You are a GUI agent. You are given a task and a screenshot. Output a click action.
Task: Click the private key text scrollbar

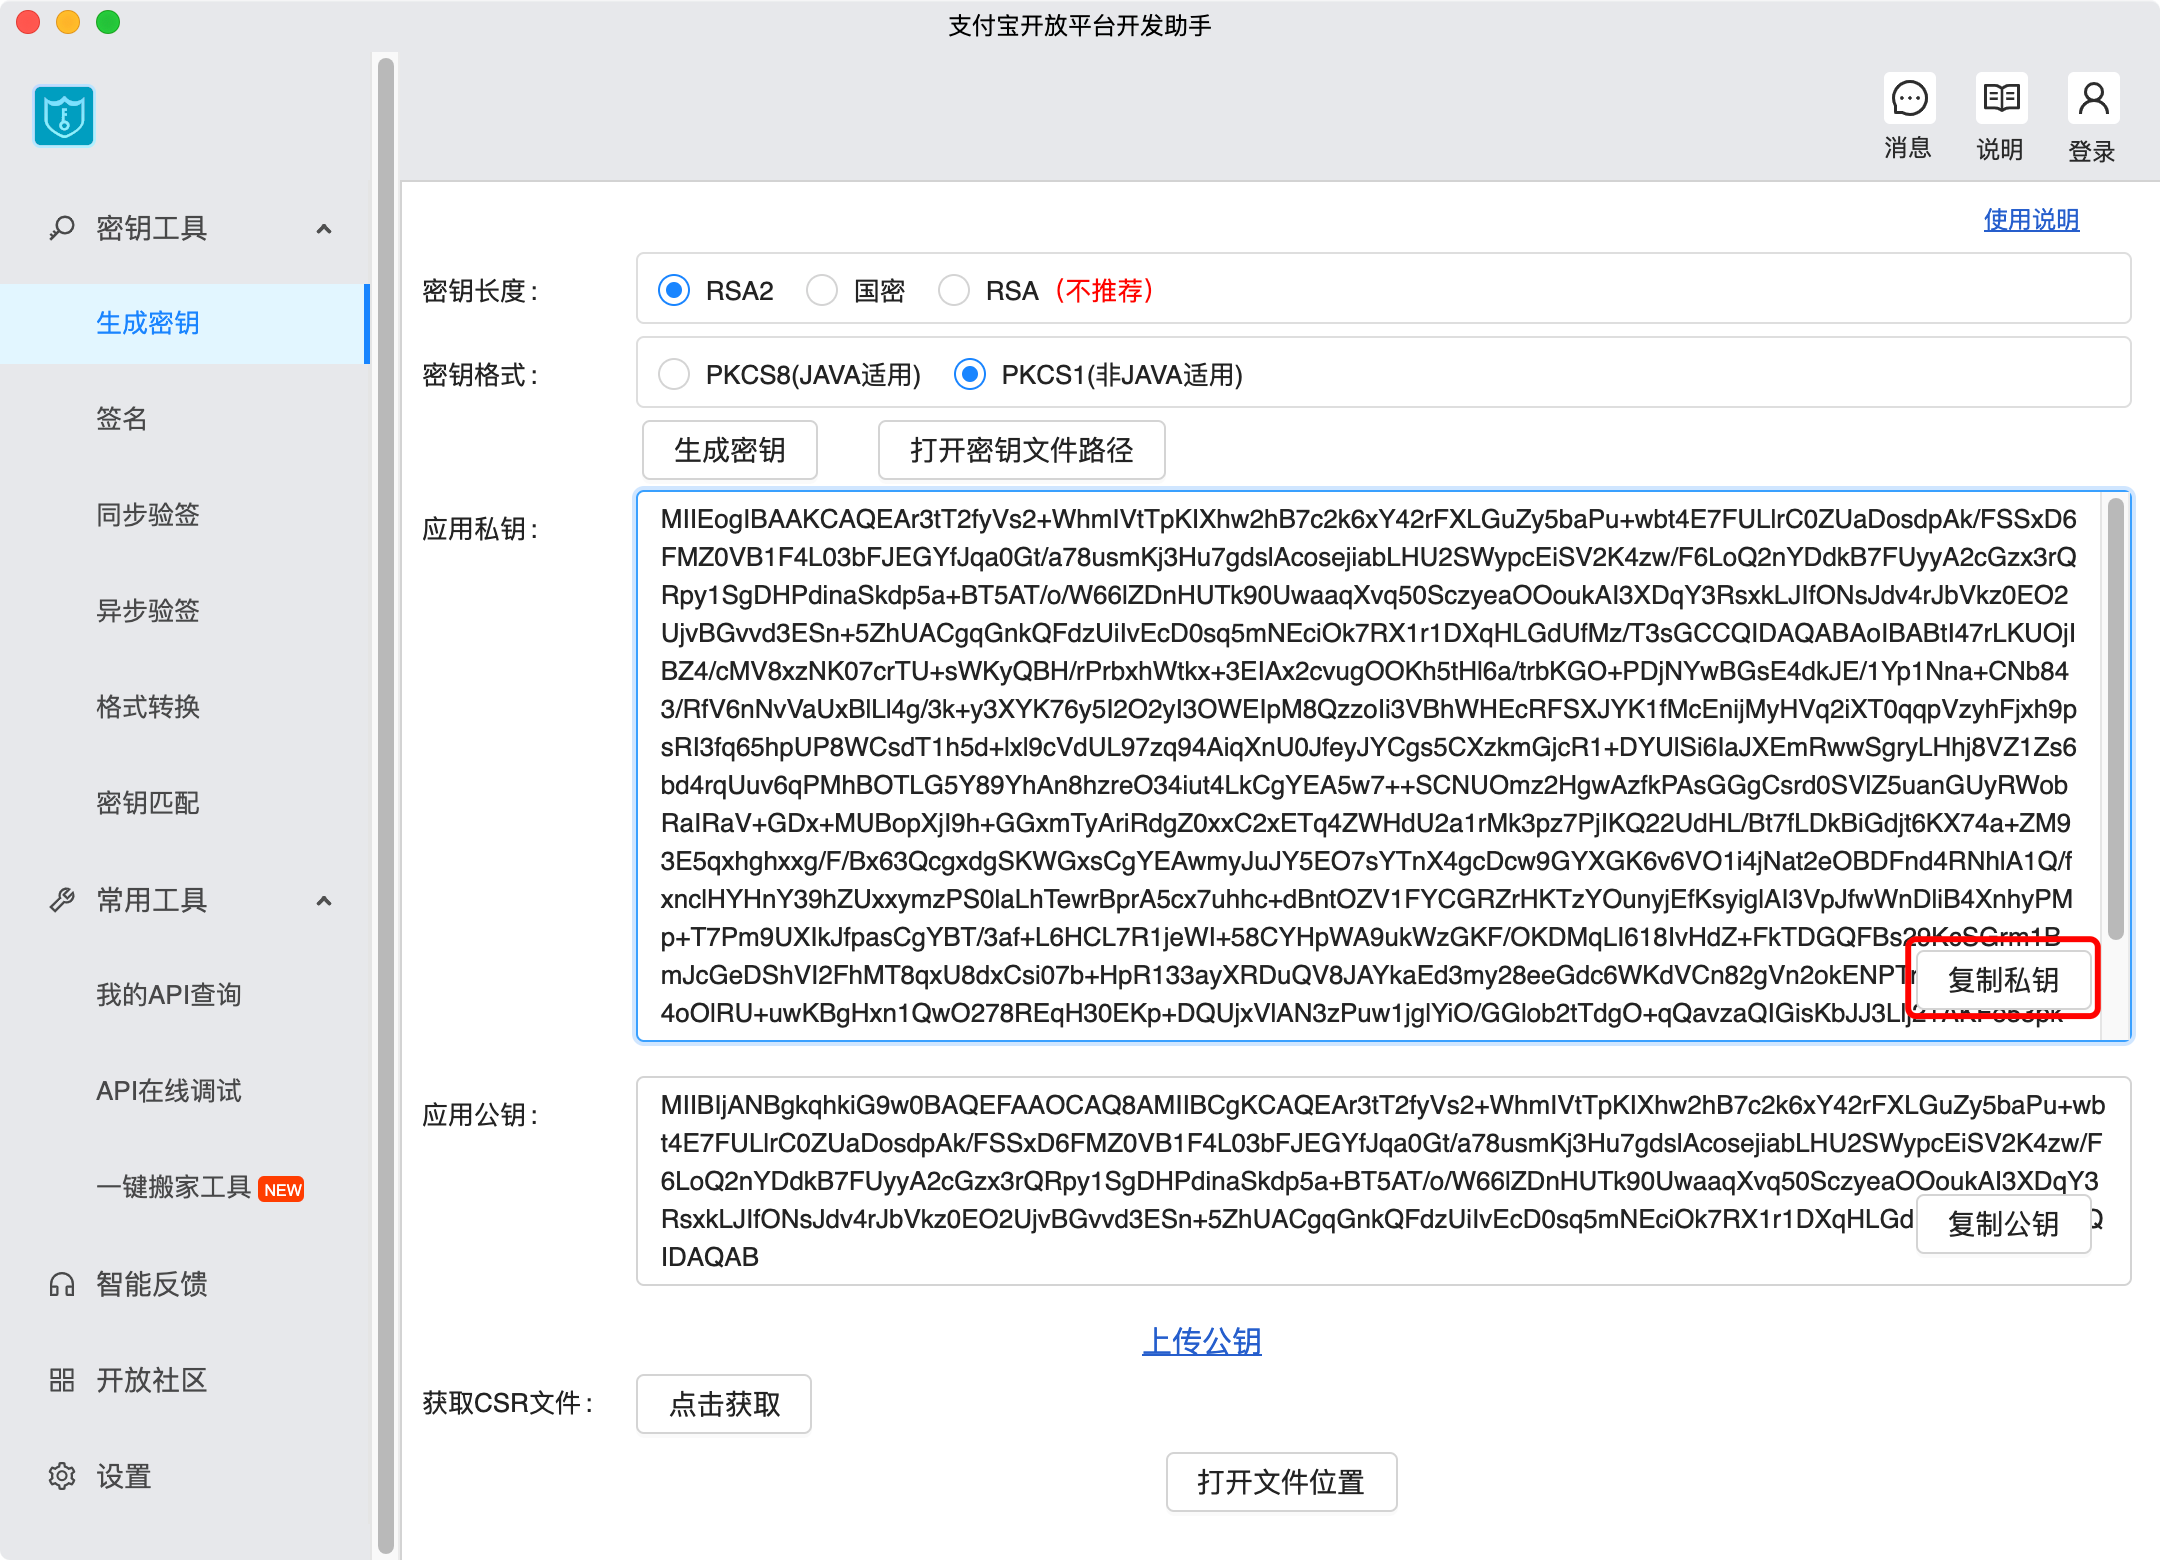(2116, 718)
